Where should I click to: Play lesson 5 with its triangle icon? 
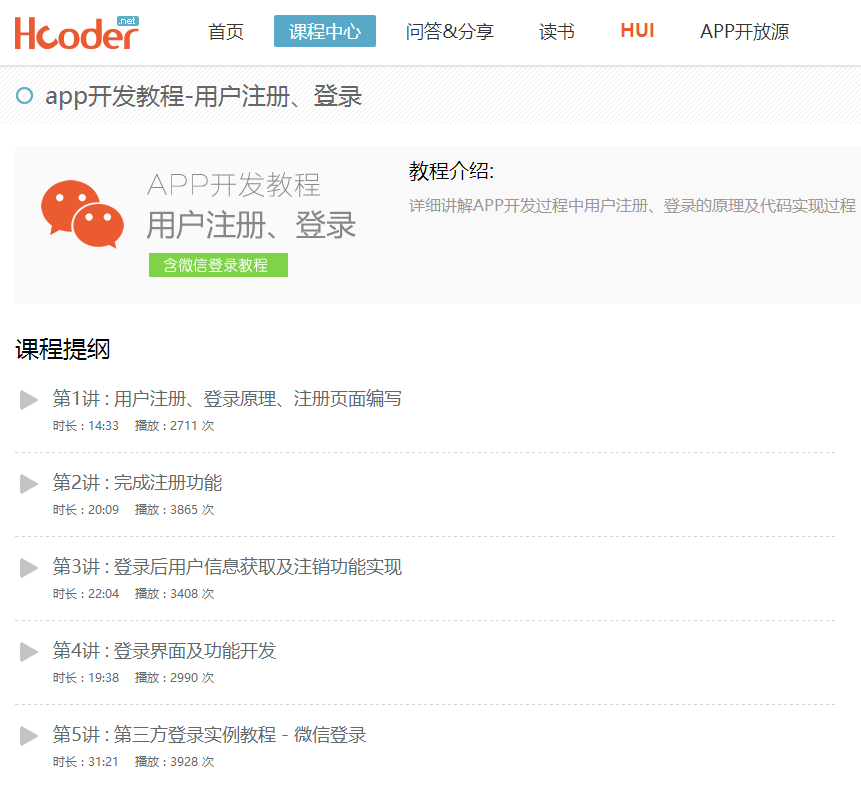29,736
